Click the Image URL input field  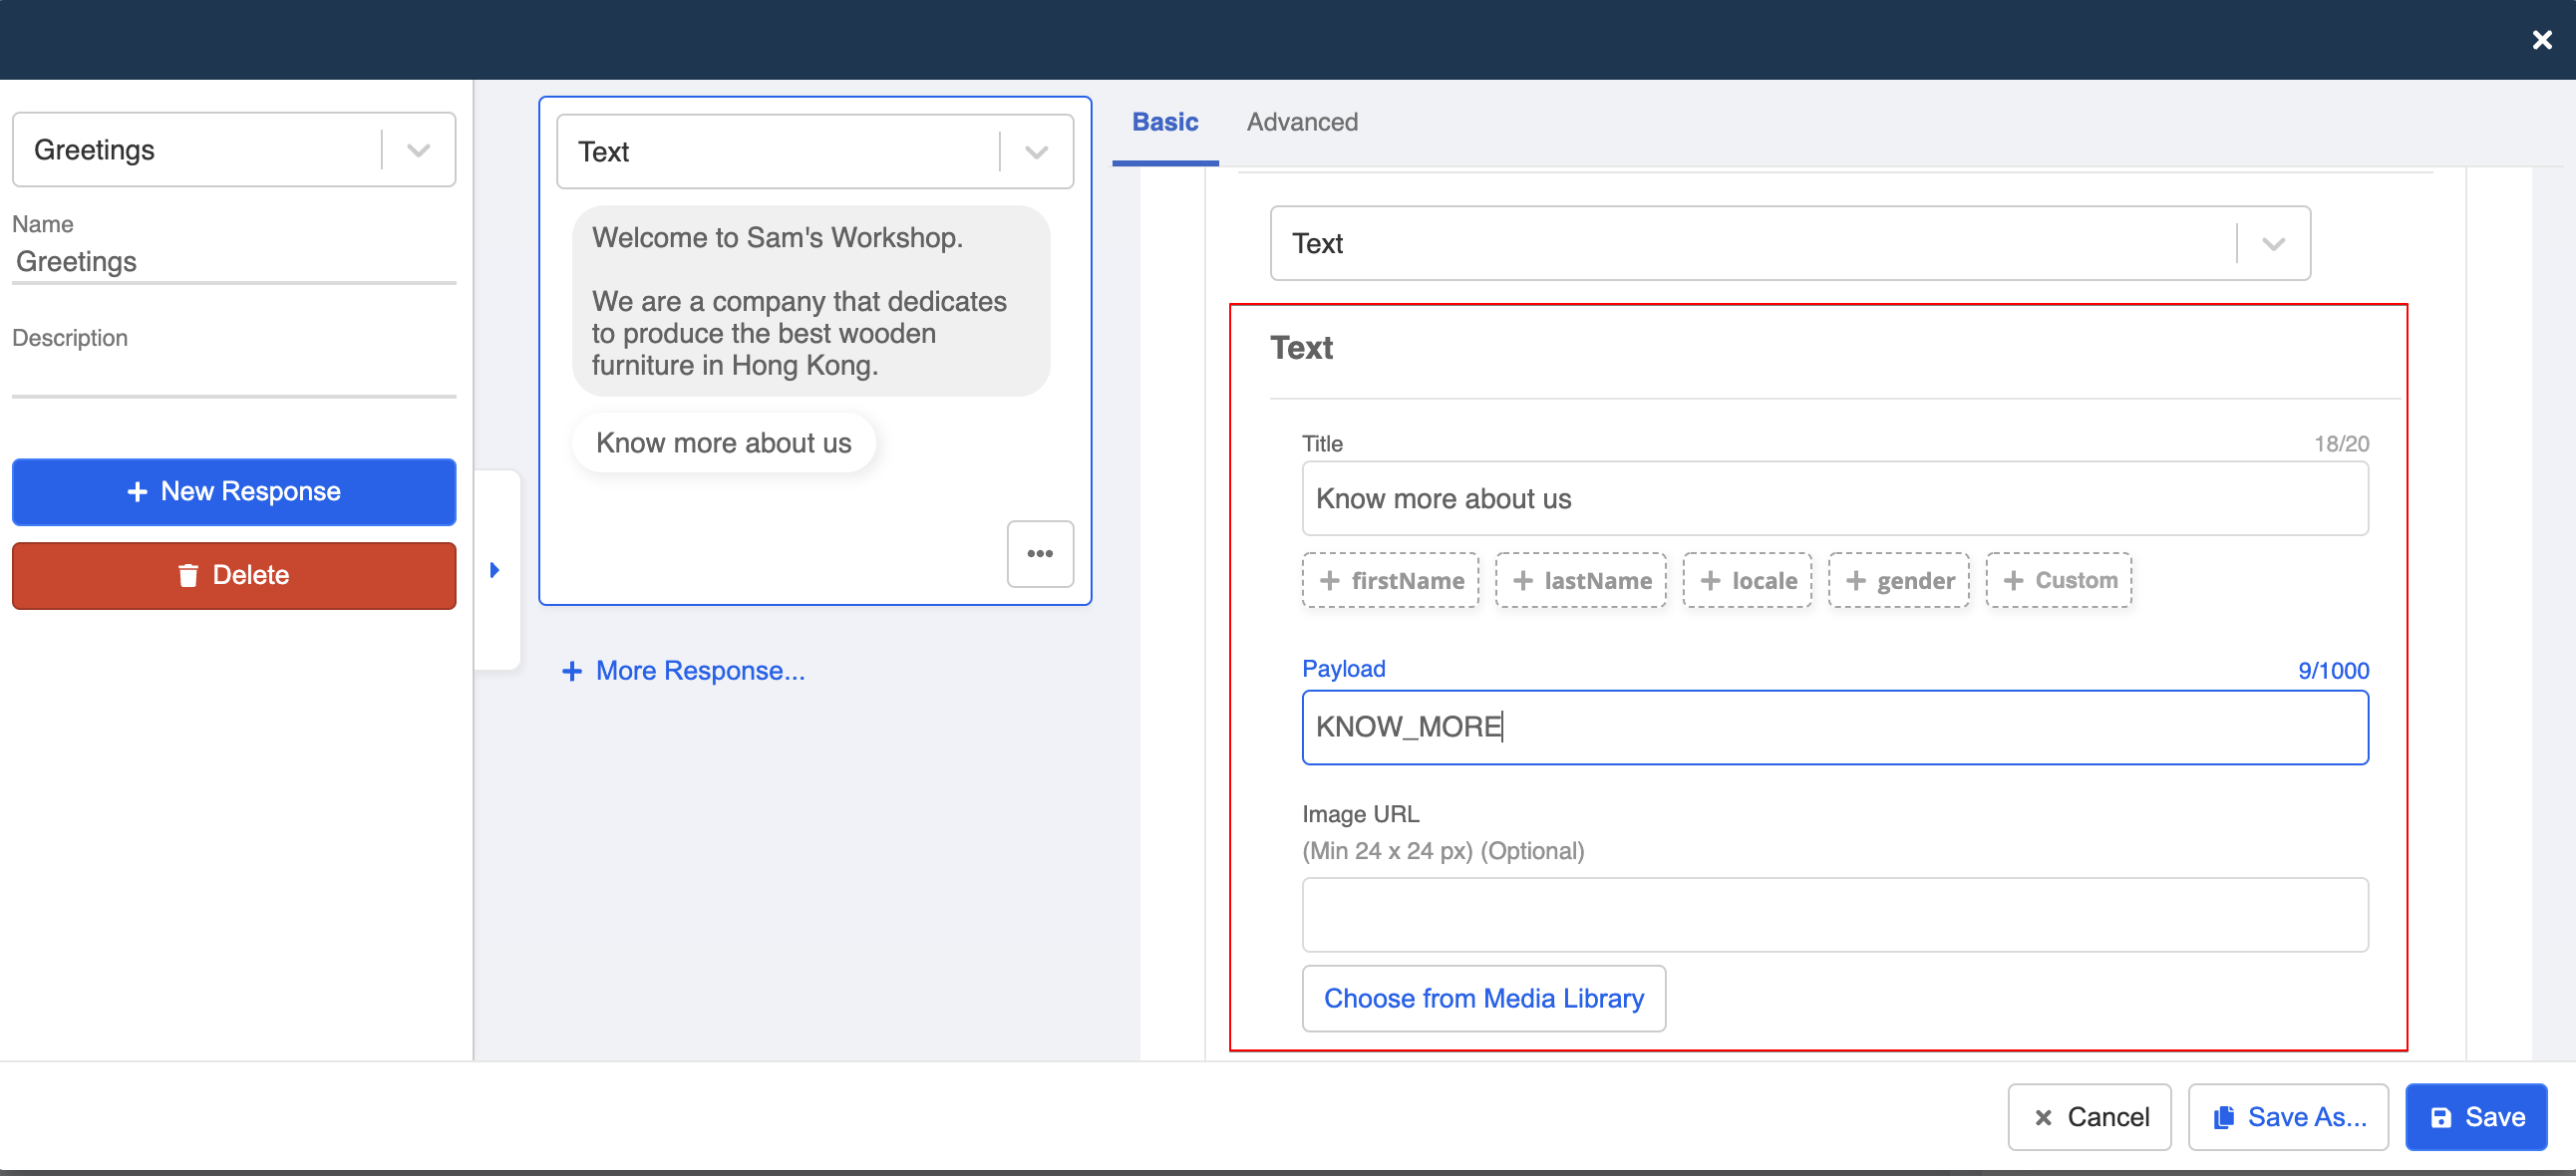(x=1834, y=914)
